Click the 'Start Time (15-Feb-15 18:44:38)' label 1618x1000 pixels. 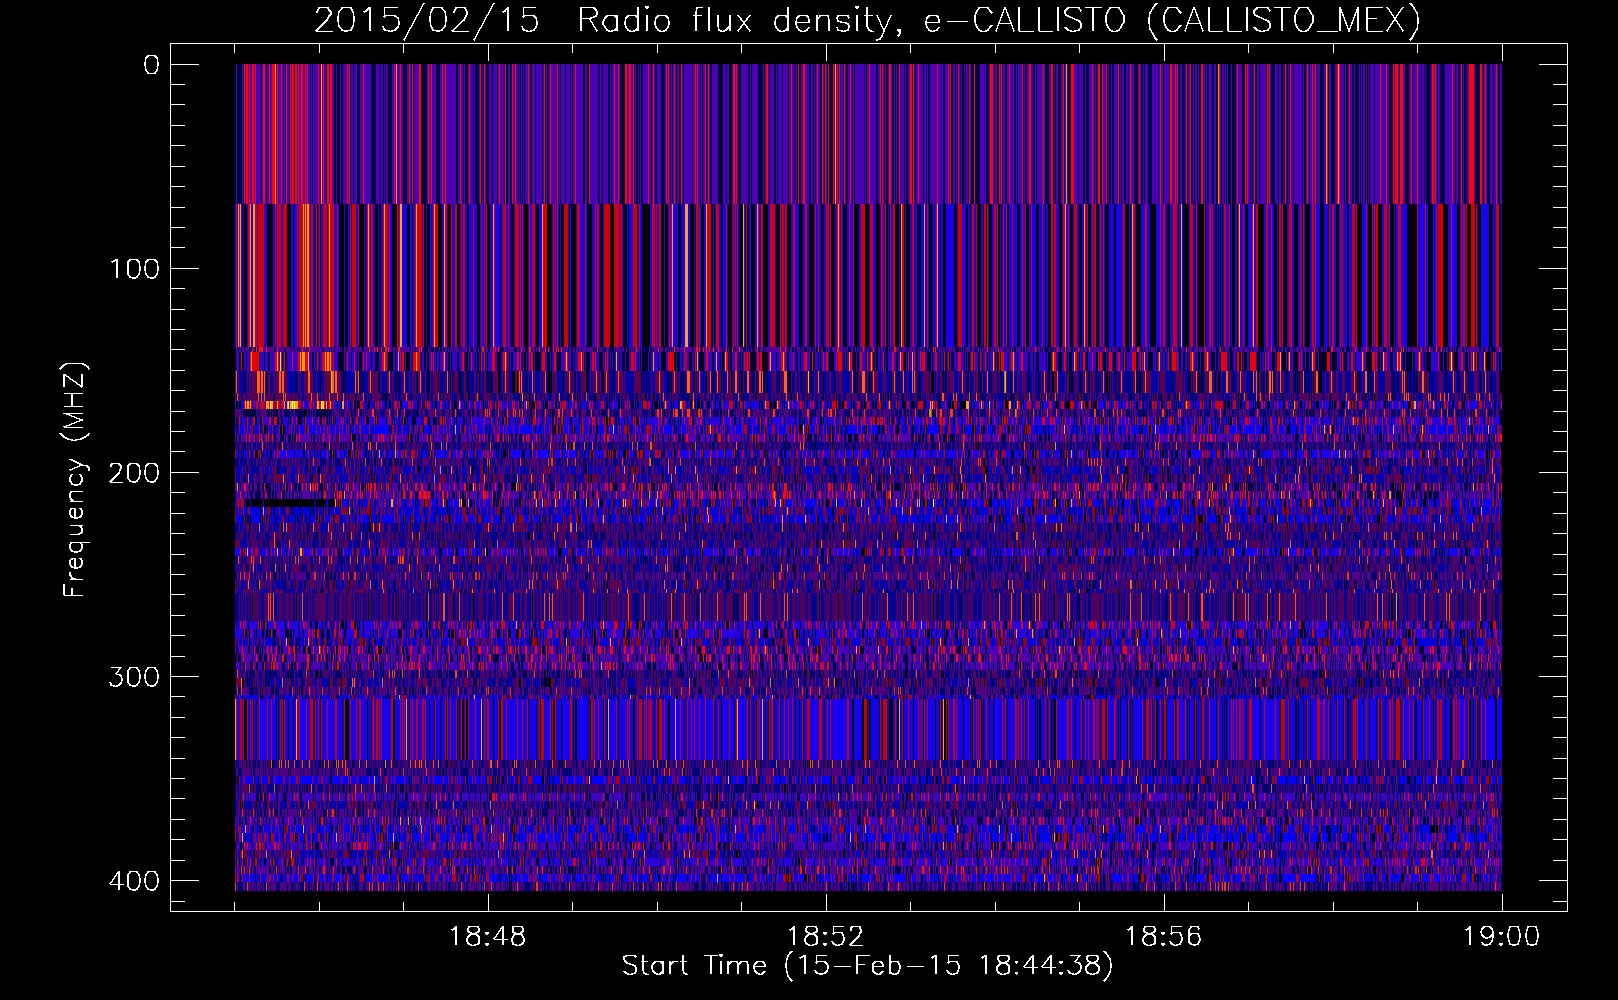tap(867, 966)
